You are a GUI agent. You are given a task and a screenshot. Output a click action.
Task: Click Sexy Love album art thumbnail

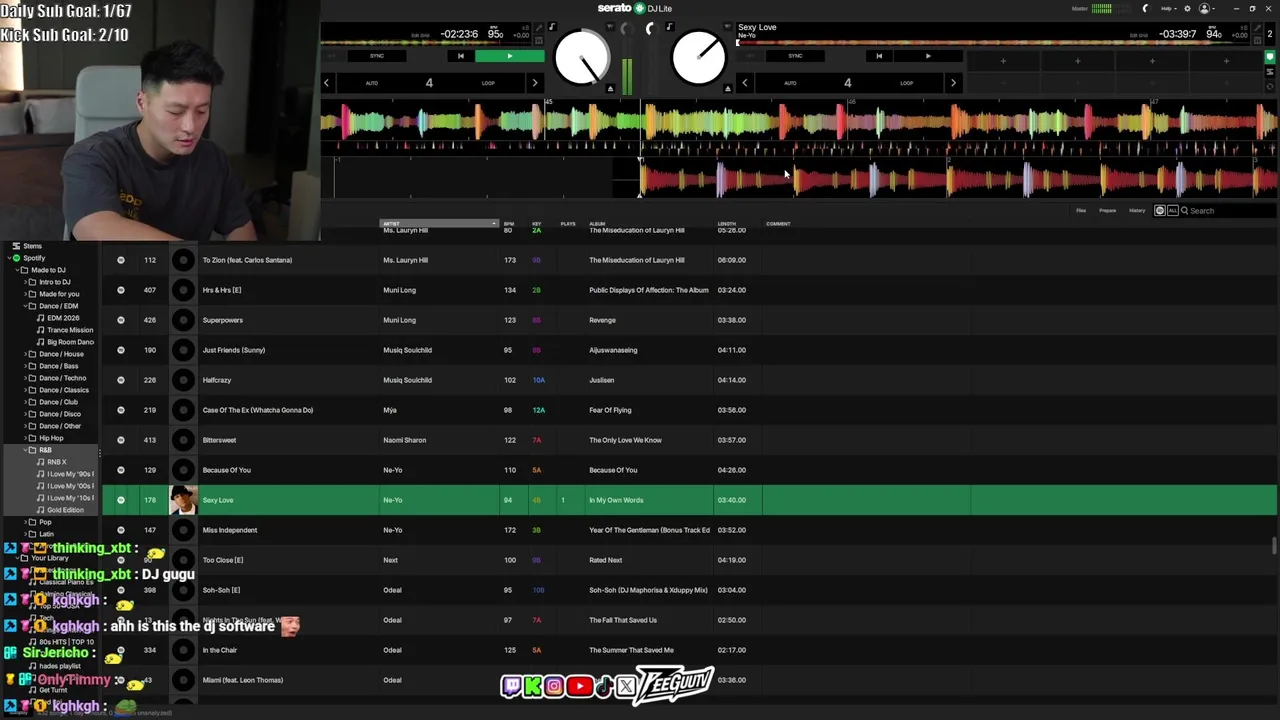tap(183, 500)
